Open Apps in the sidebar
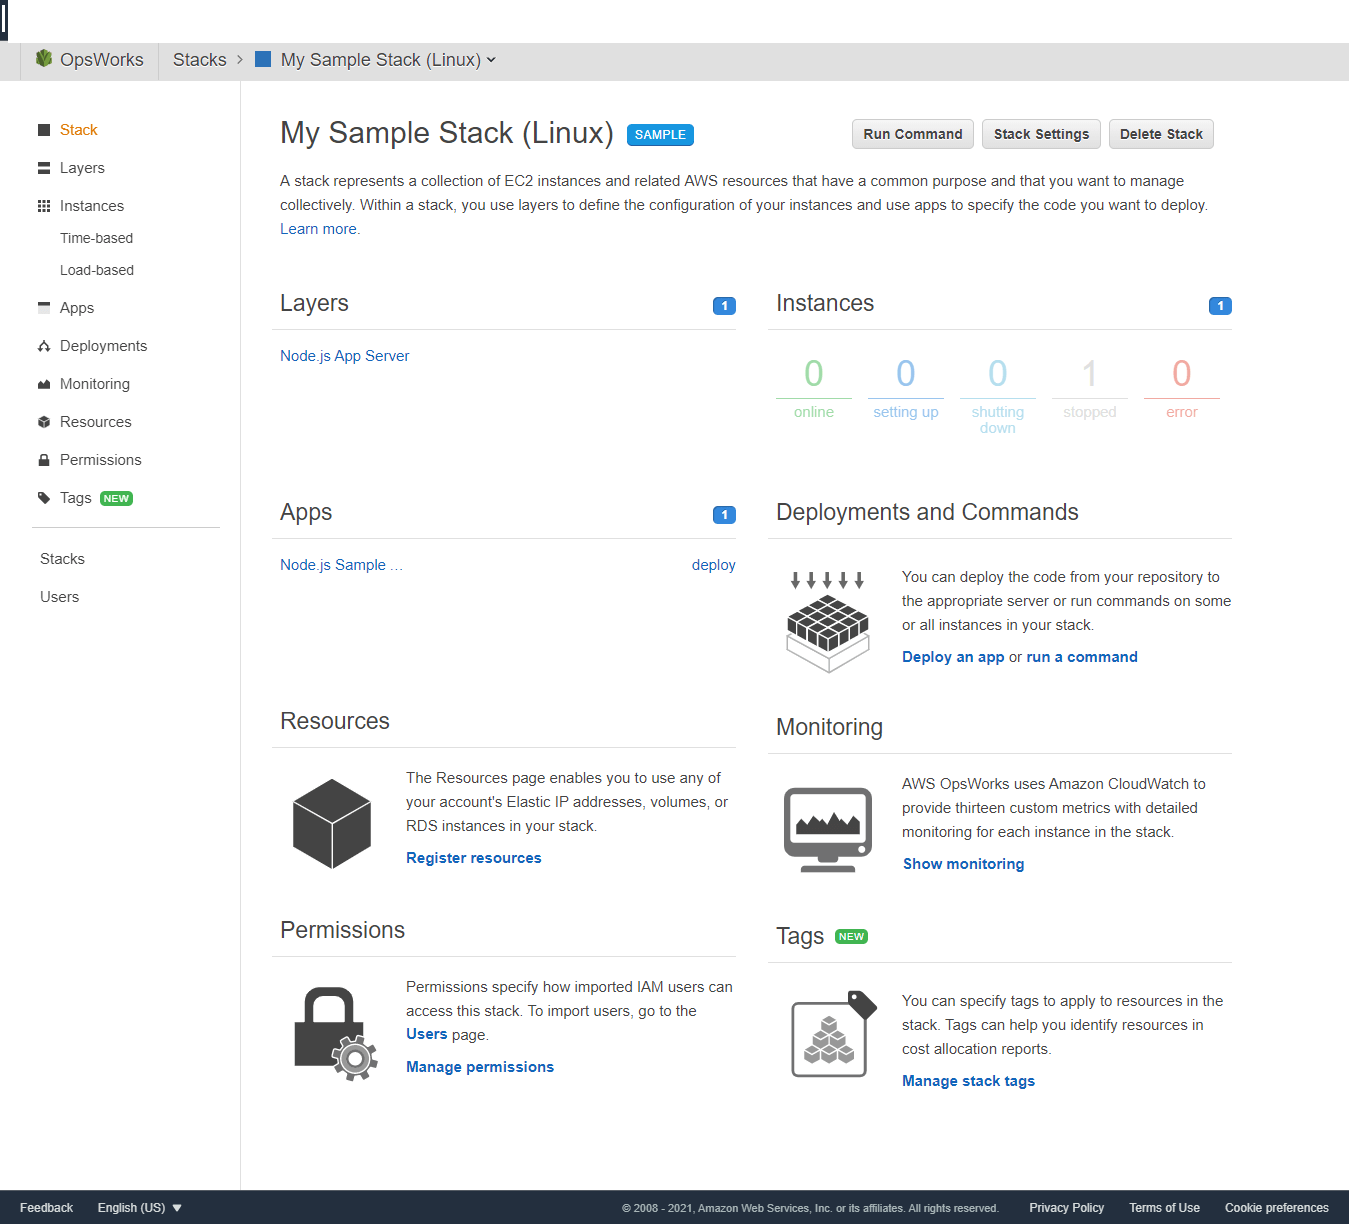1349x1224 pixels. tap(77, 308)
